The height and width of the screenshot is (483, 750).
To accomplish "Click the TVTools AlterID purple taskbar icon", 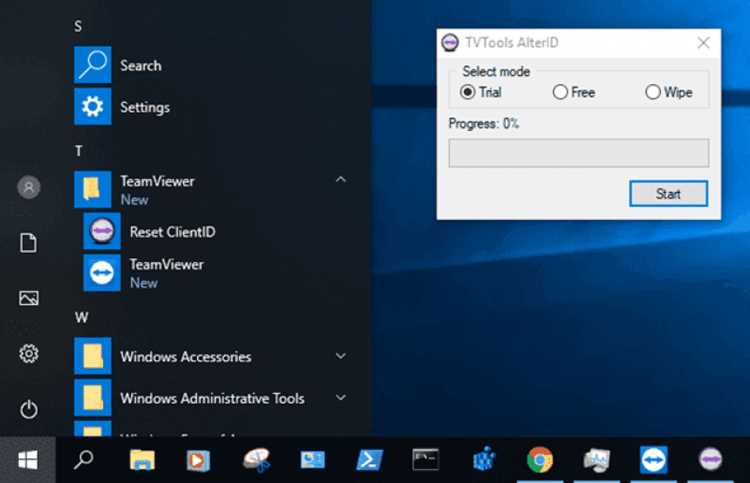I will click(710, 460).
